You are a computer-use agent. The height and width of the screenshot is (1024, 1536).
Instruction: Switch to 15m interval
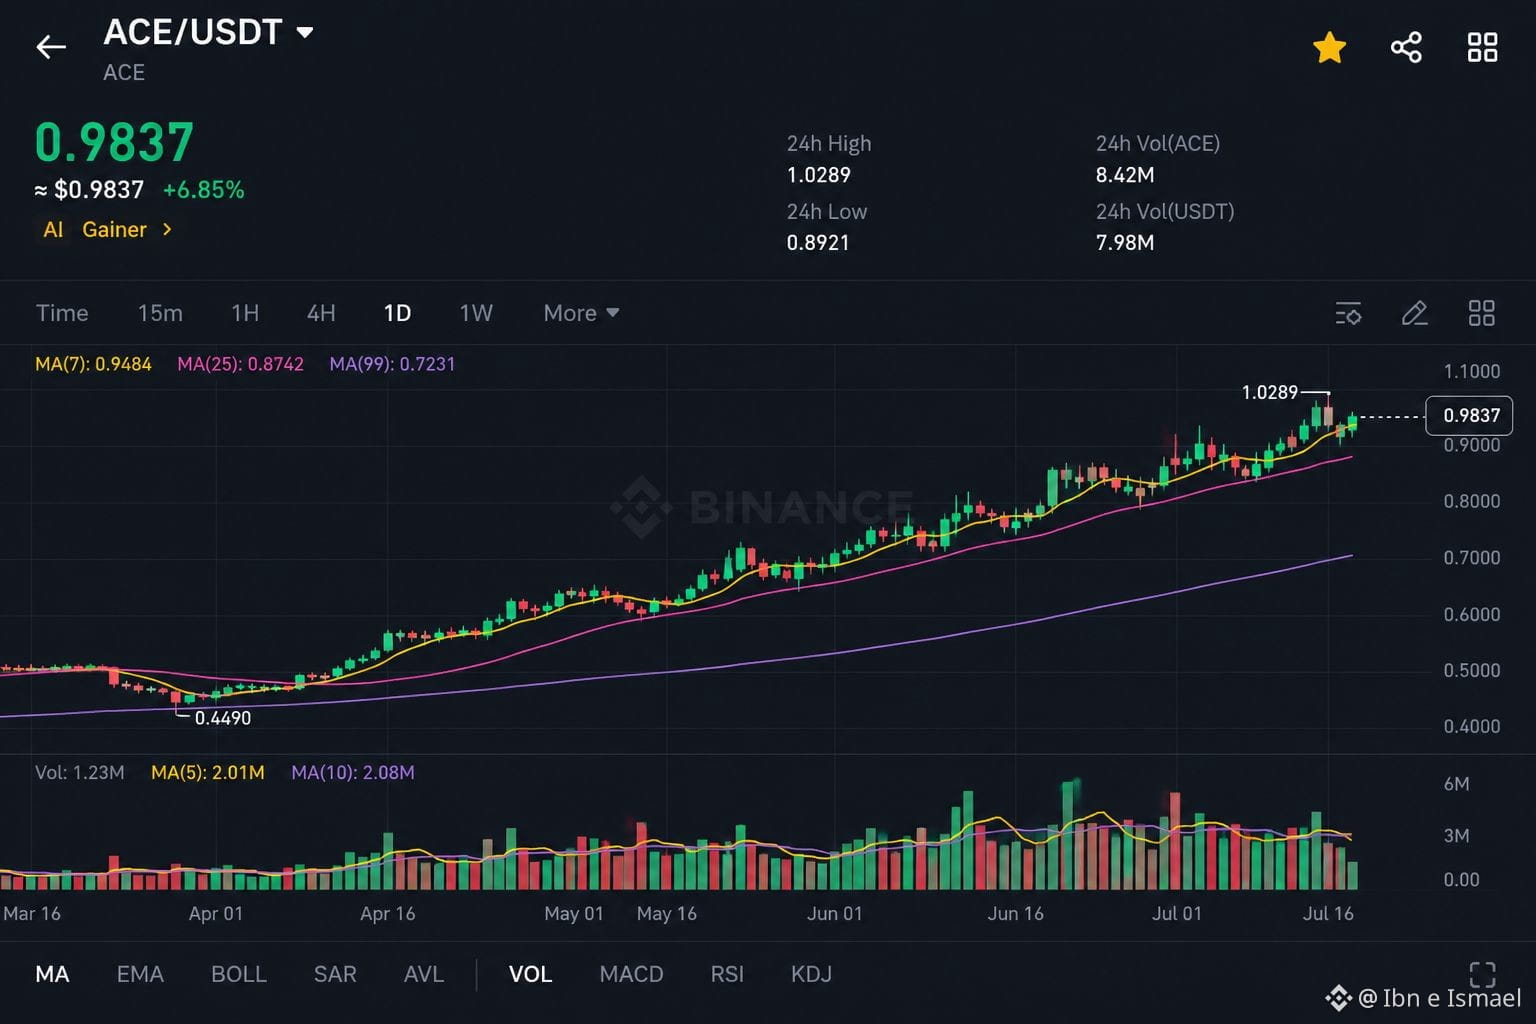[x=160, y=313]
